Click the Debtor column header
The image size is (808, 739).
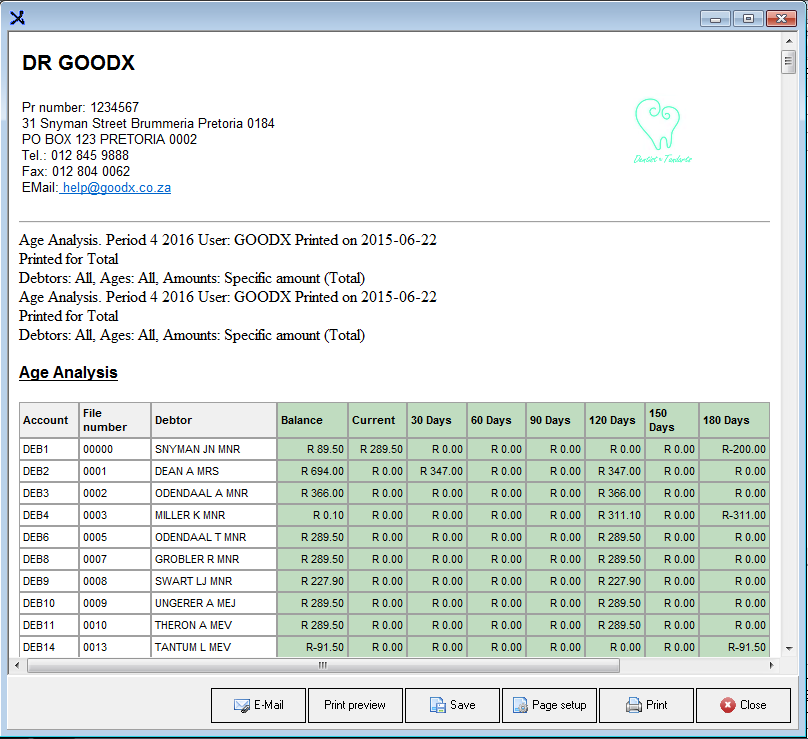213,420
